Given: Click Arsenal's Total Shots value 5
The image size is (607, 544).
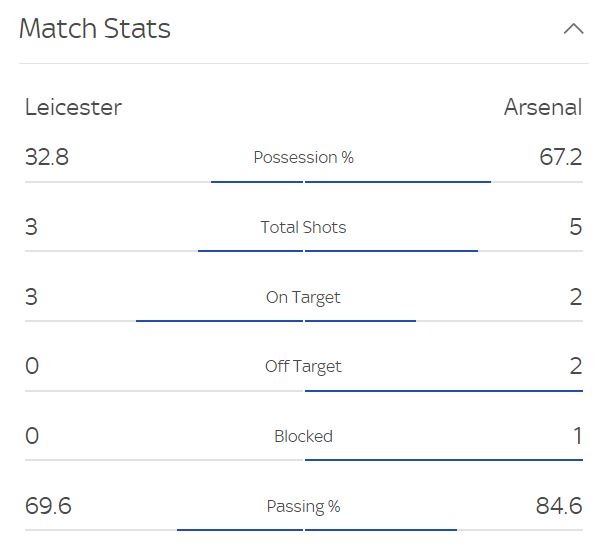Looking at the screenshot, I should click(x=575, y=227).
